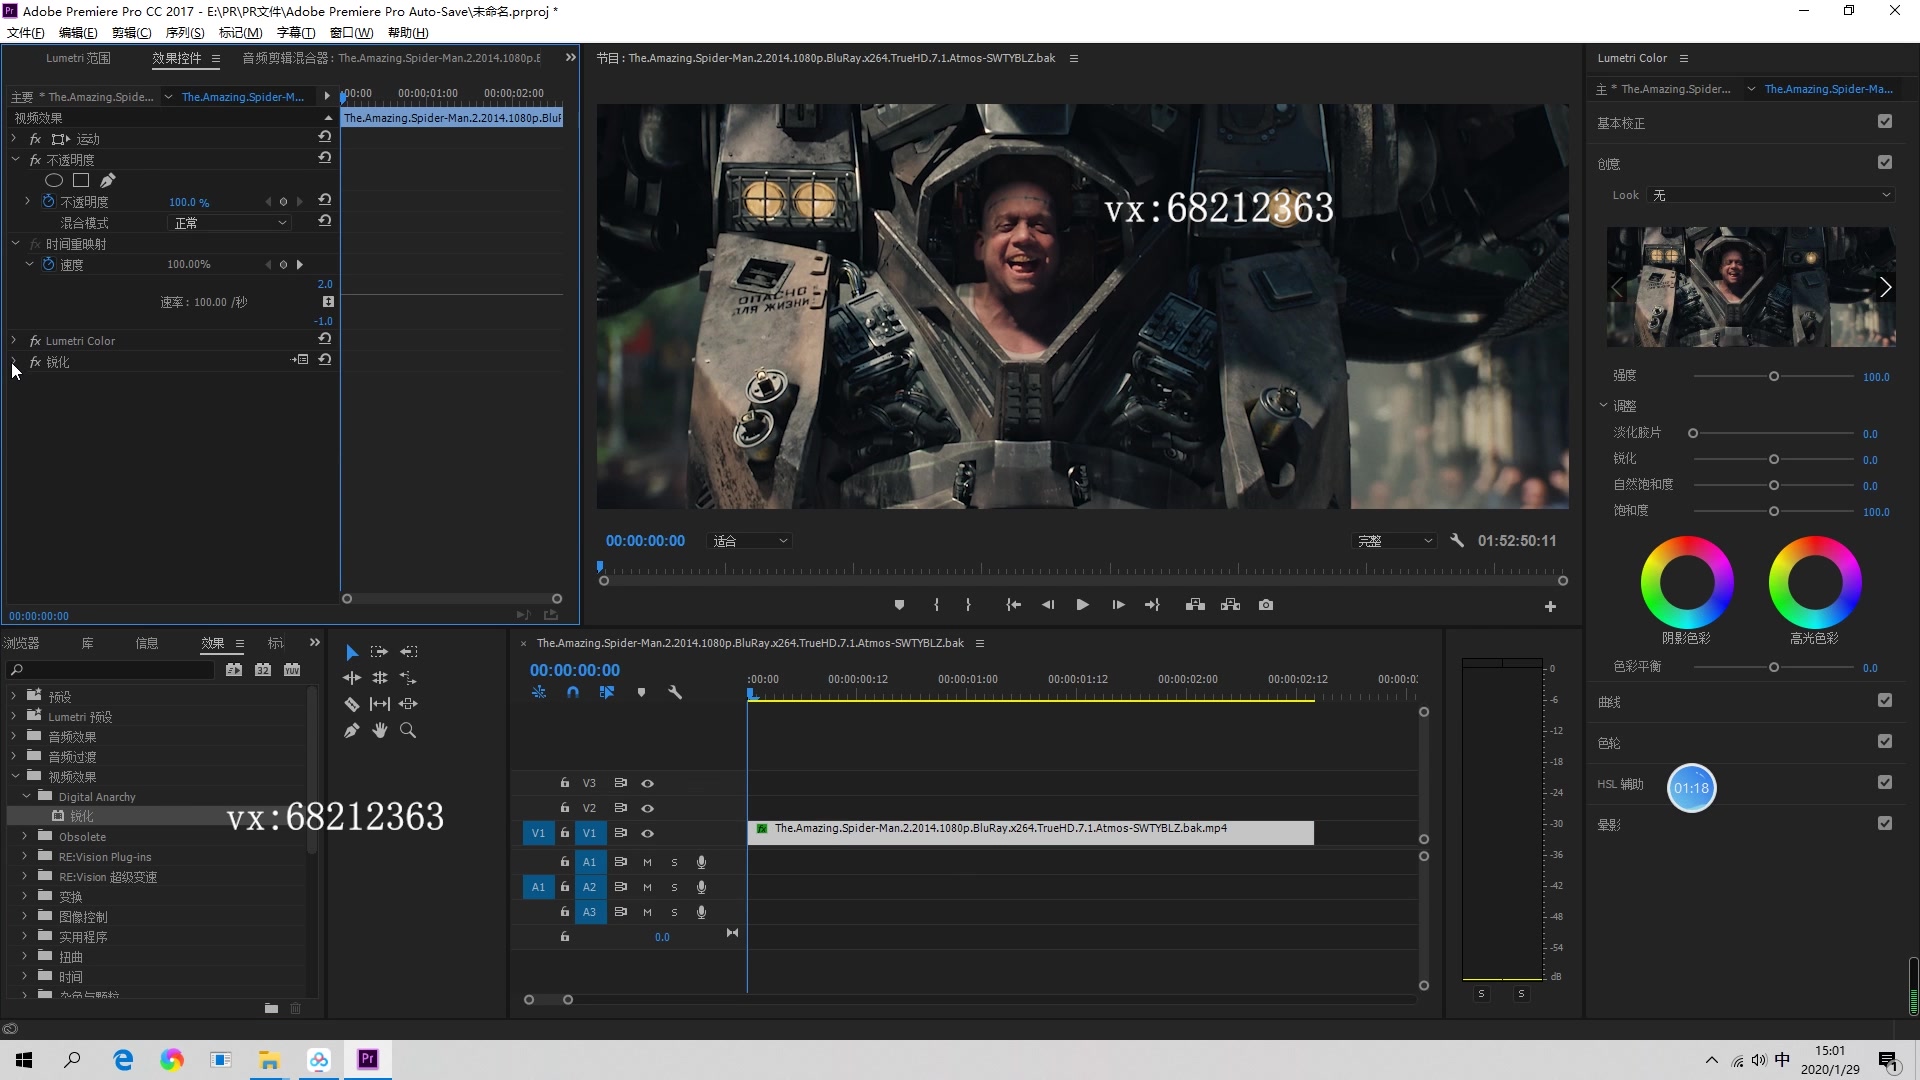Open zoom level 适合 dropdown
This screenshot has height=1080, width=1920.
(x=750, y=541)
